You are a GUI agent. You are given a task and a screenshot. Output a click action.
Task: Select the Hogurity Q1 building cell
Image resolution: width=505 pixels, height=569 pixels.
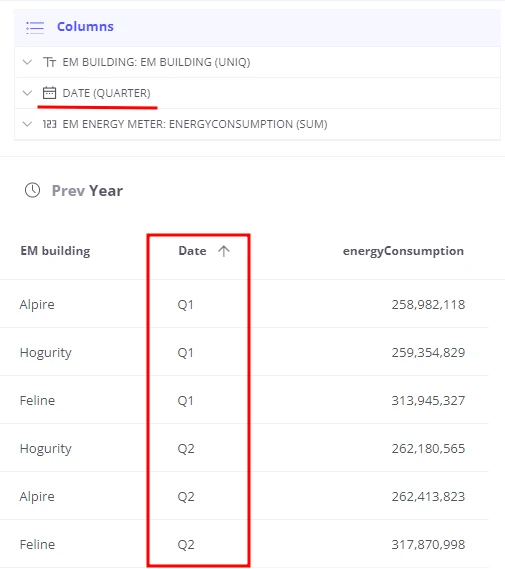pos(46,353)
